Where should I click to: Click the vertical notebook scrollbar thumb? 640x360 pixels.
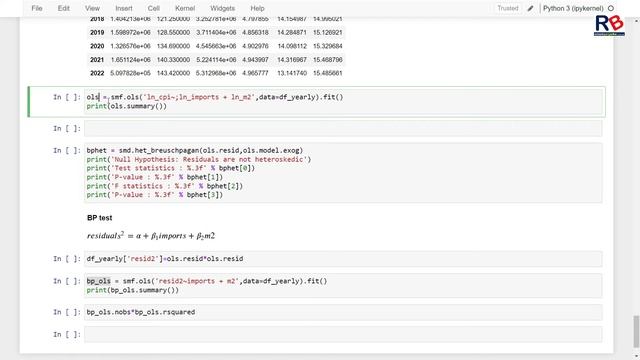[636, 331]
